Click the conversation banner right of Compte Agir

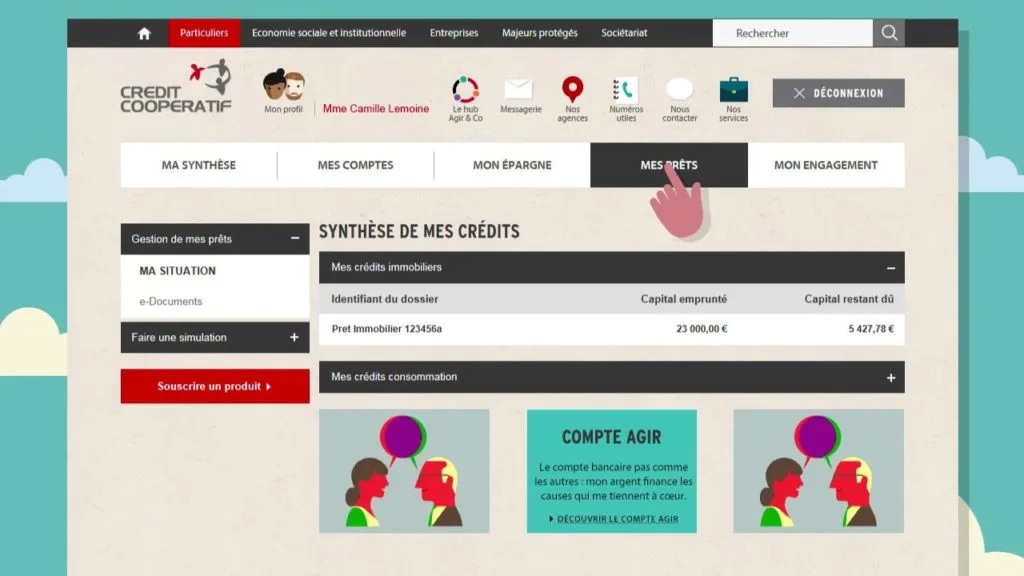pyautogui.click(x=819, y=472)
